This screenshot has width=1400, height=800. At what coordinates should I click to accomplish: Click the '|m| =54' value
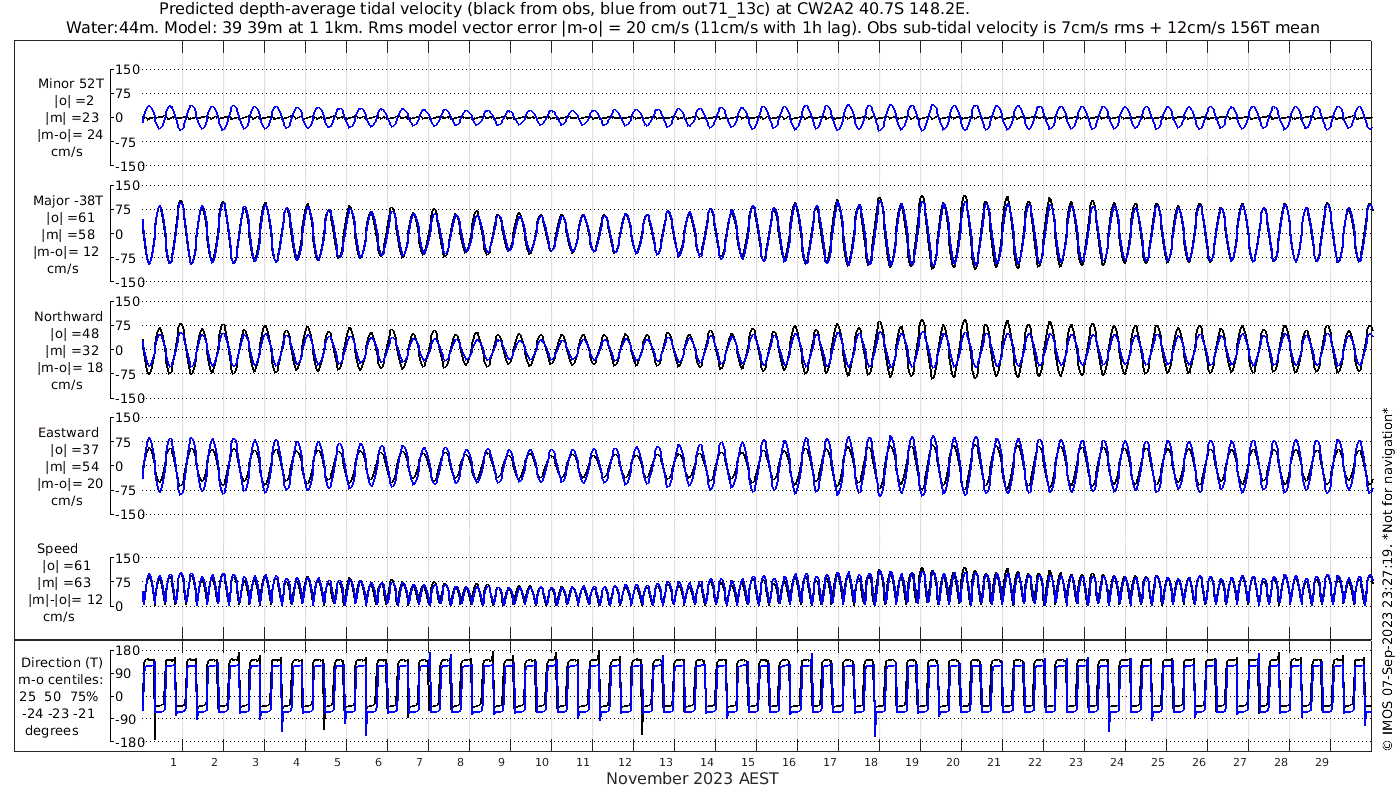(72, 467)
